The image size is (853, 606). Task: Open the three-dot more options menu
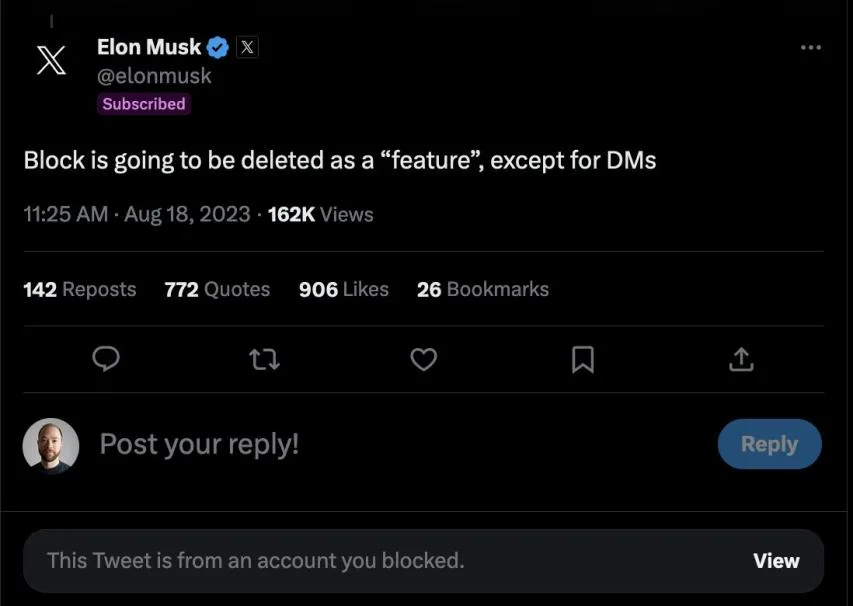point(811,48)
